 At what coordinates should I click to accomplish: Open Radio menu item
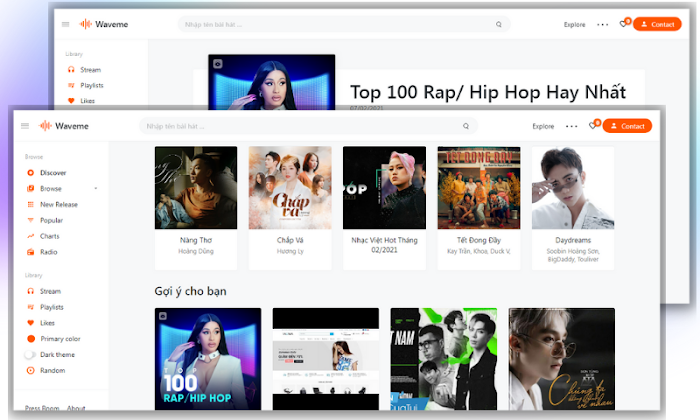tap(49, 252)
